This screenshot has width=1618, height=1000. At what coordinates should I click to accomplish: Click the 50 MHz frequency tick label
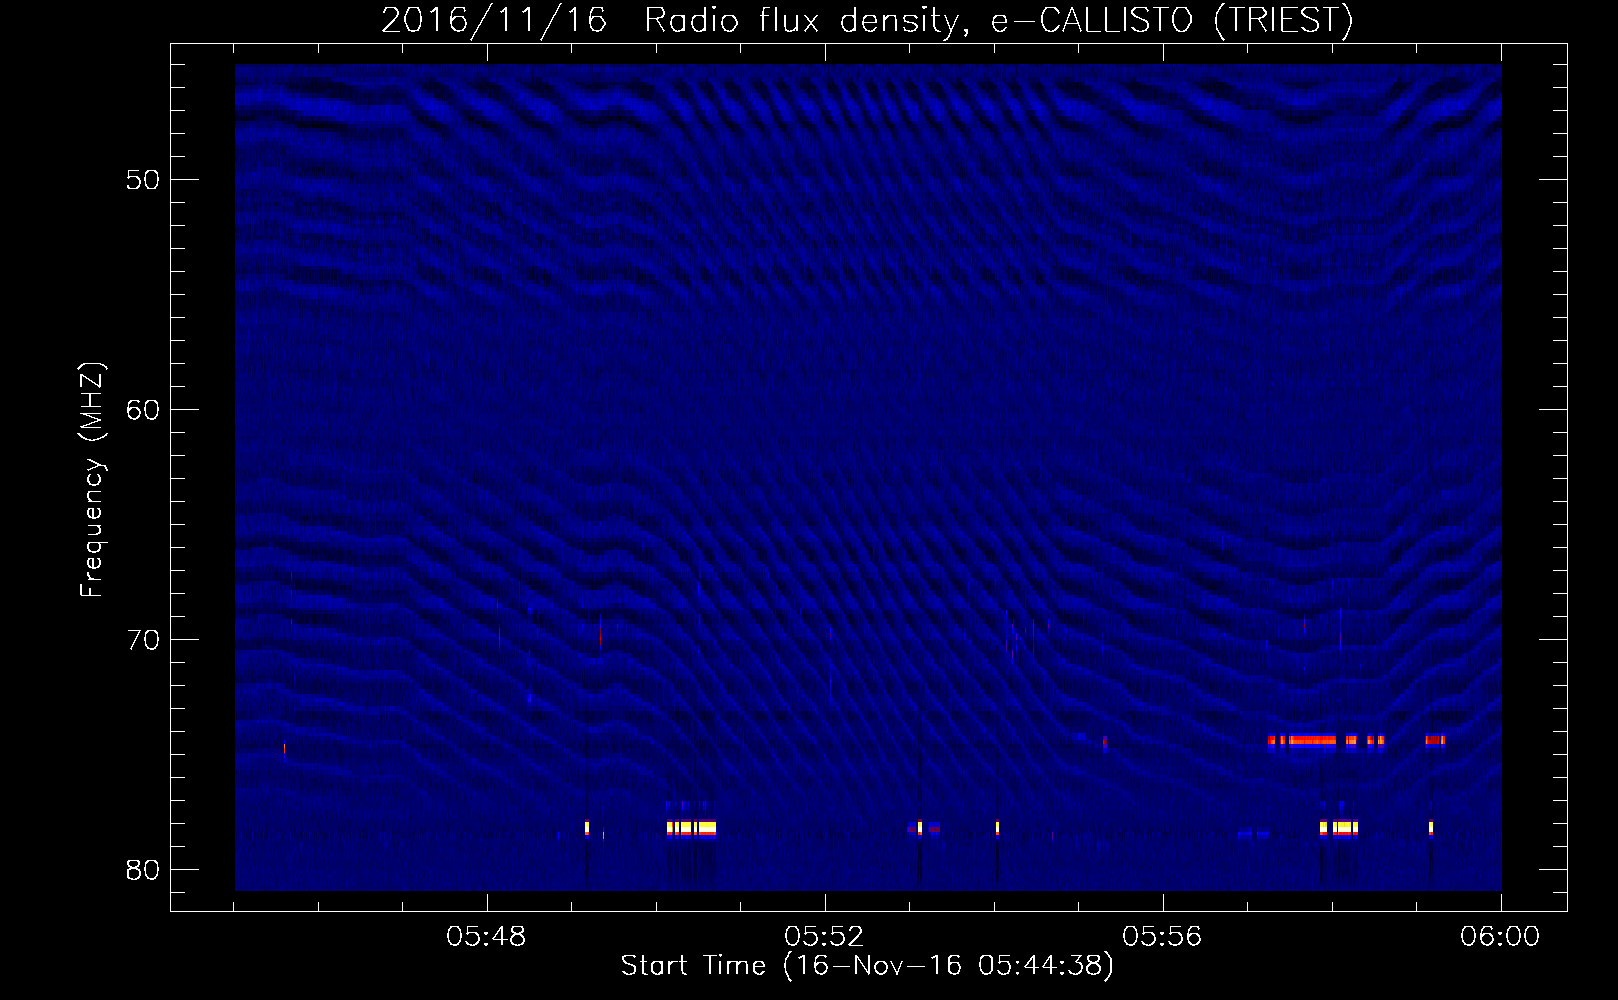tap(144, 180)
